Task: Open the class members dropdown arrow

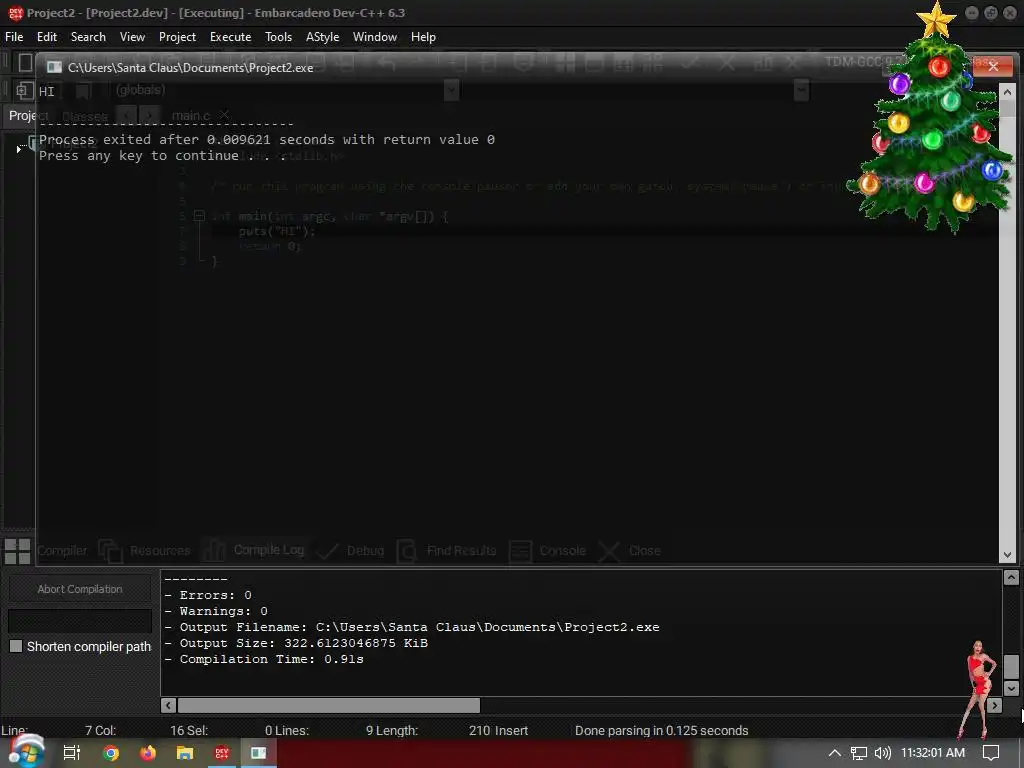Action: click(801, 89)
